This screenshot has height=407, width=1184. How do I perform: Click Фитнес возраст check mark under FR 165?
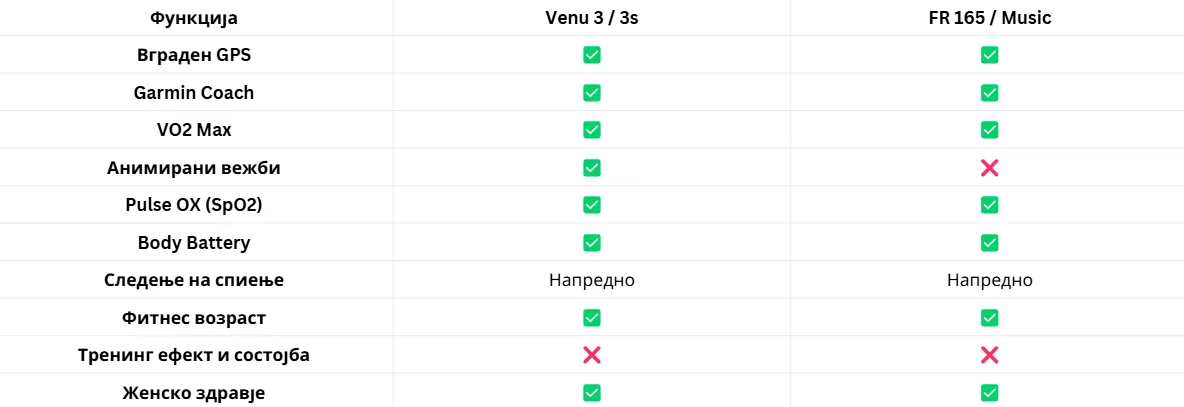pos(989,318)
